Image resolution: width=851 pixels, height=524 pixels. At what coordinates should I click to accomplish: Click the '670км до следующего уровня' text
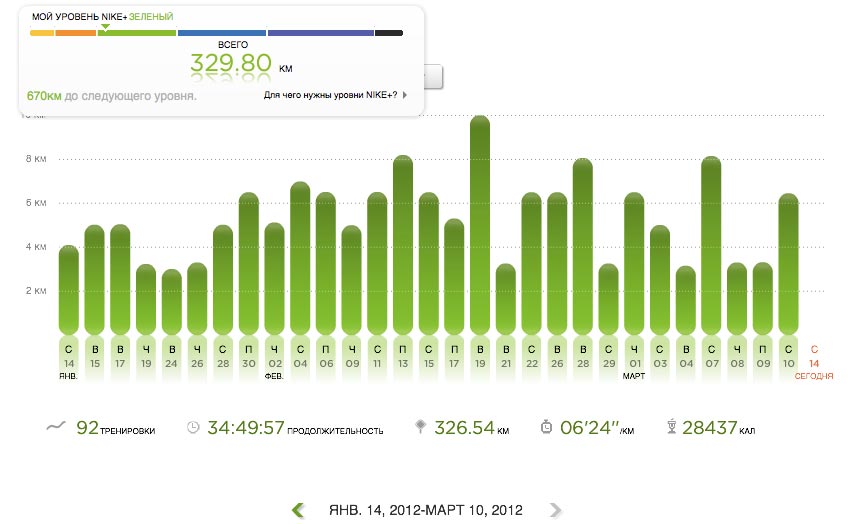(111, 96)
